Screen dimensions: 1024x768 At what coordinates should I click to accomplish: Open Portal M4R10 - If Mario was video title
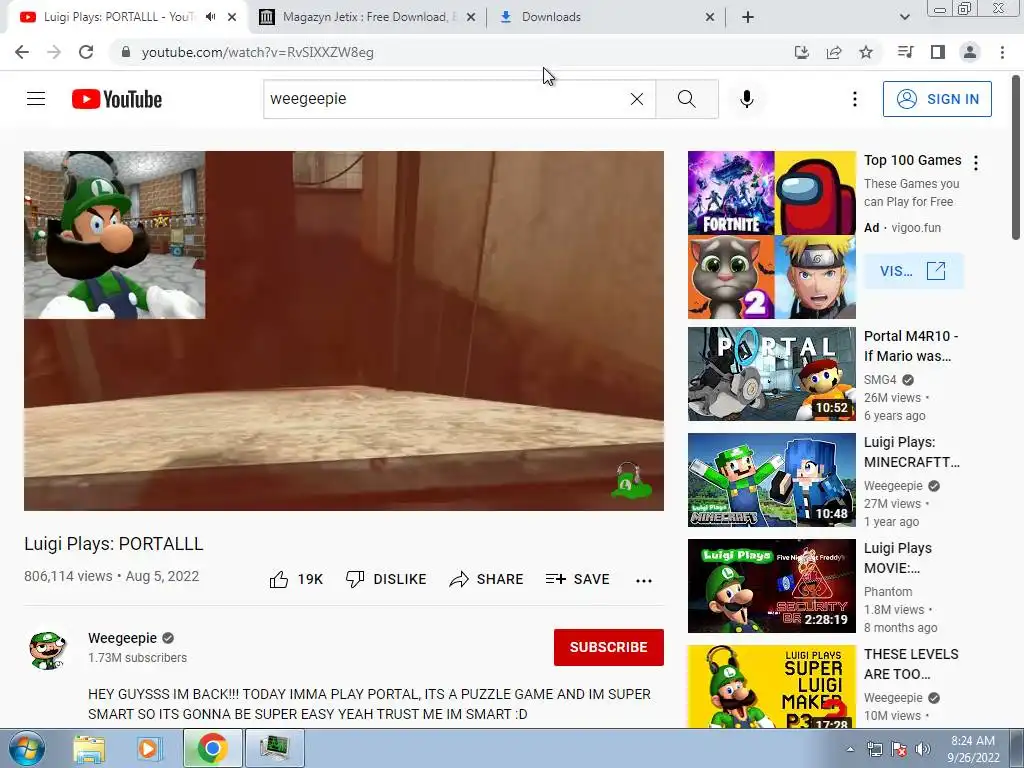[911, 346]
